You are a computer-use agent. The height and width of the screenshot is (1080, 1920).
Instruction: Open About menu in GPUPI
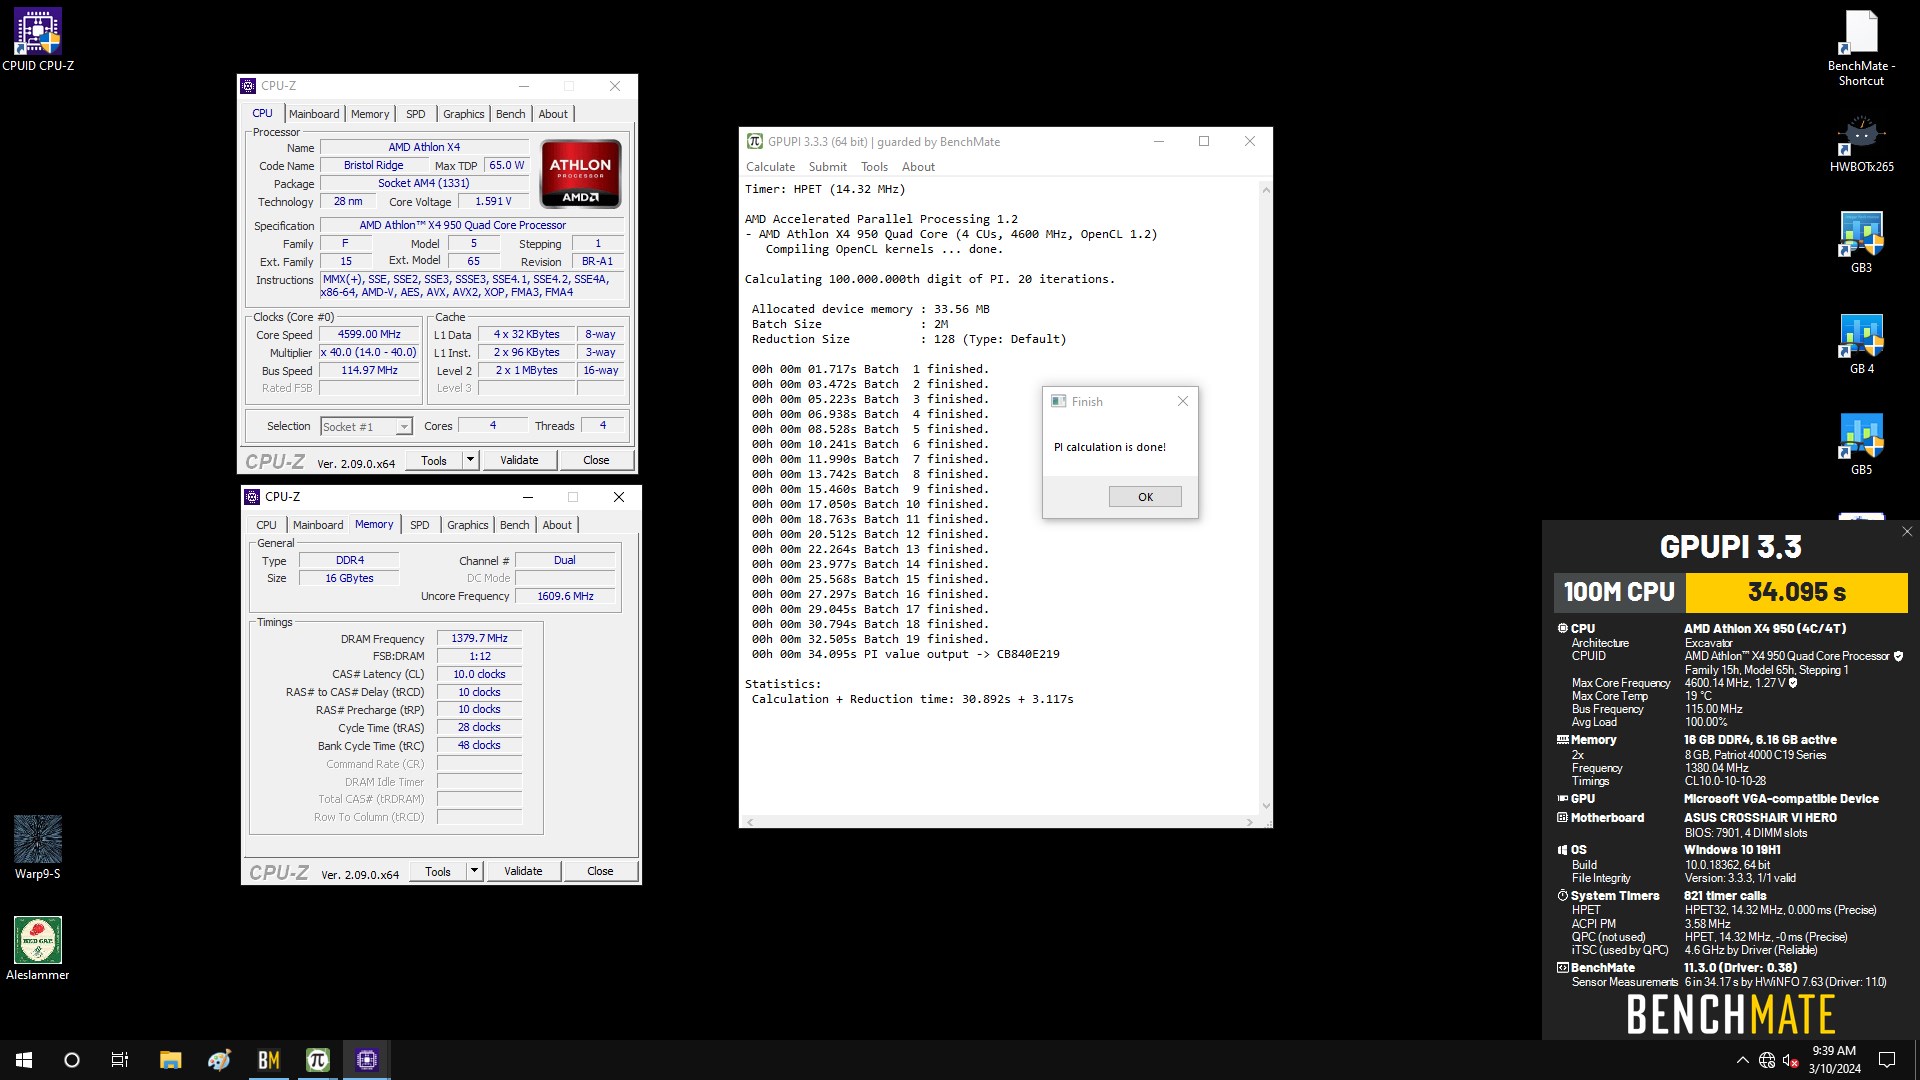(918, 167)
